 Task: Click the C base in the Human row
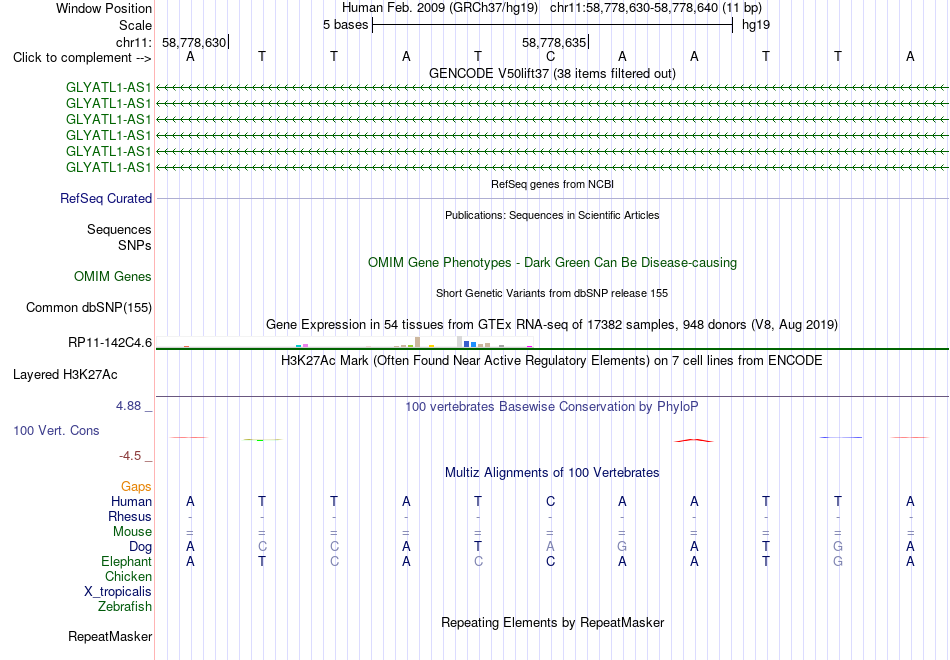(550, 501)
